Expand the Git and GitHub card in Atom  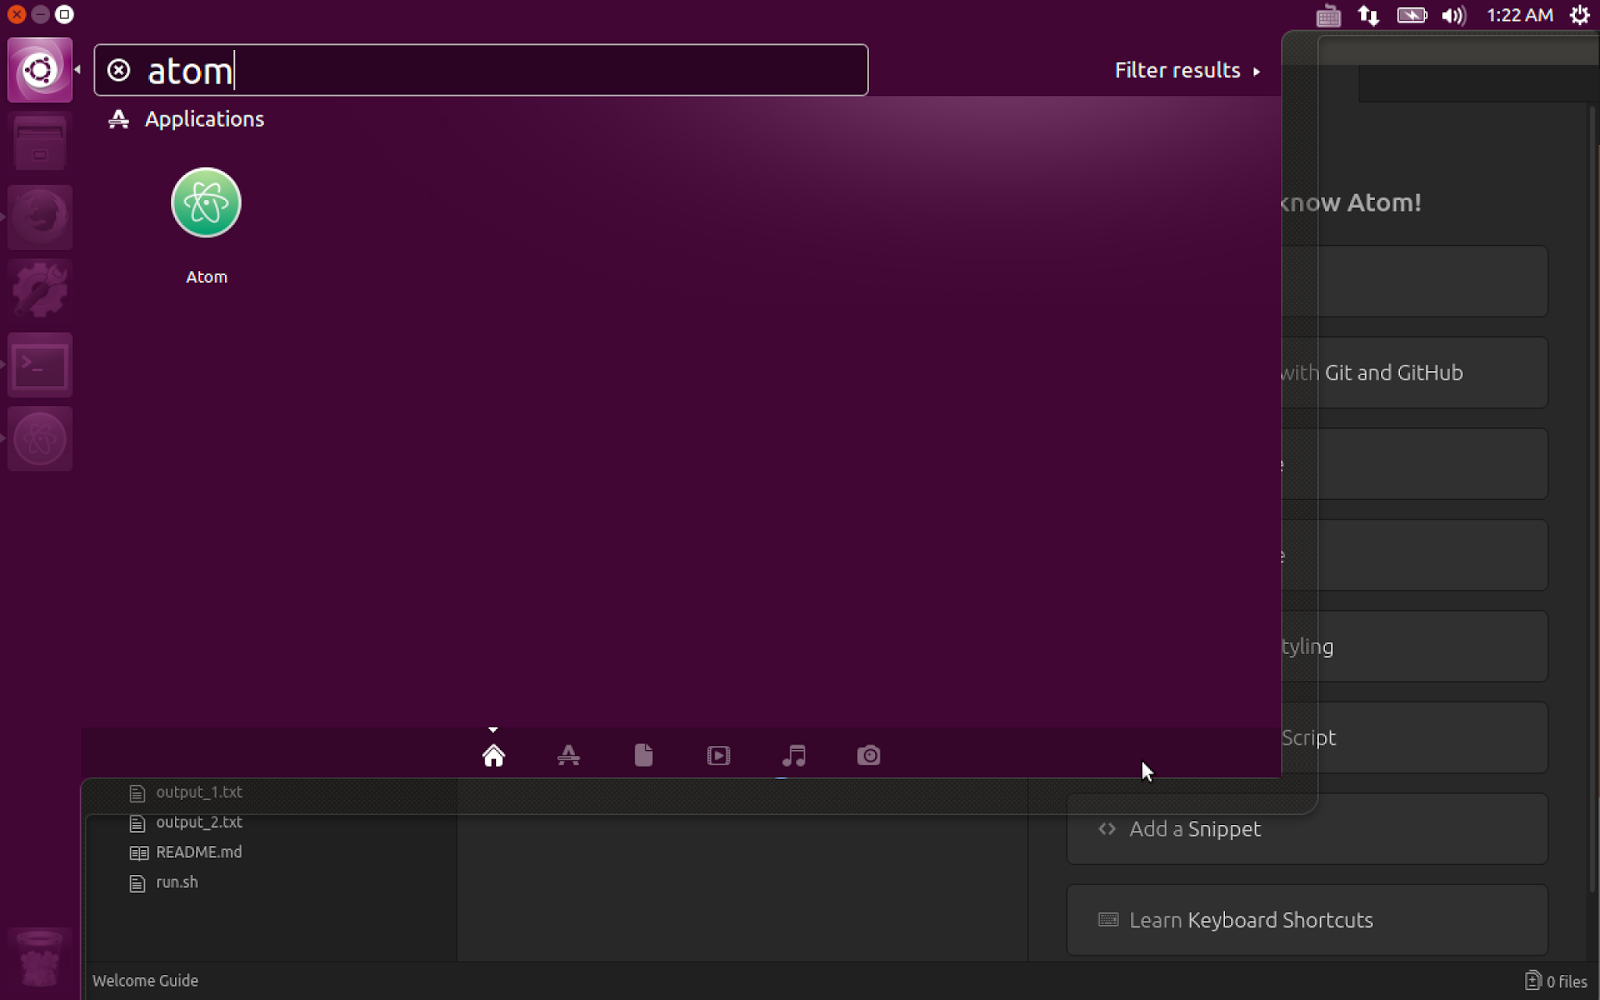[1415, 372]
